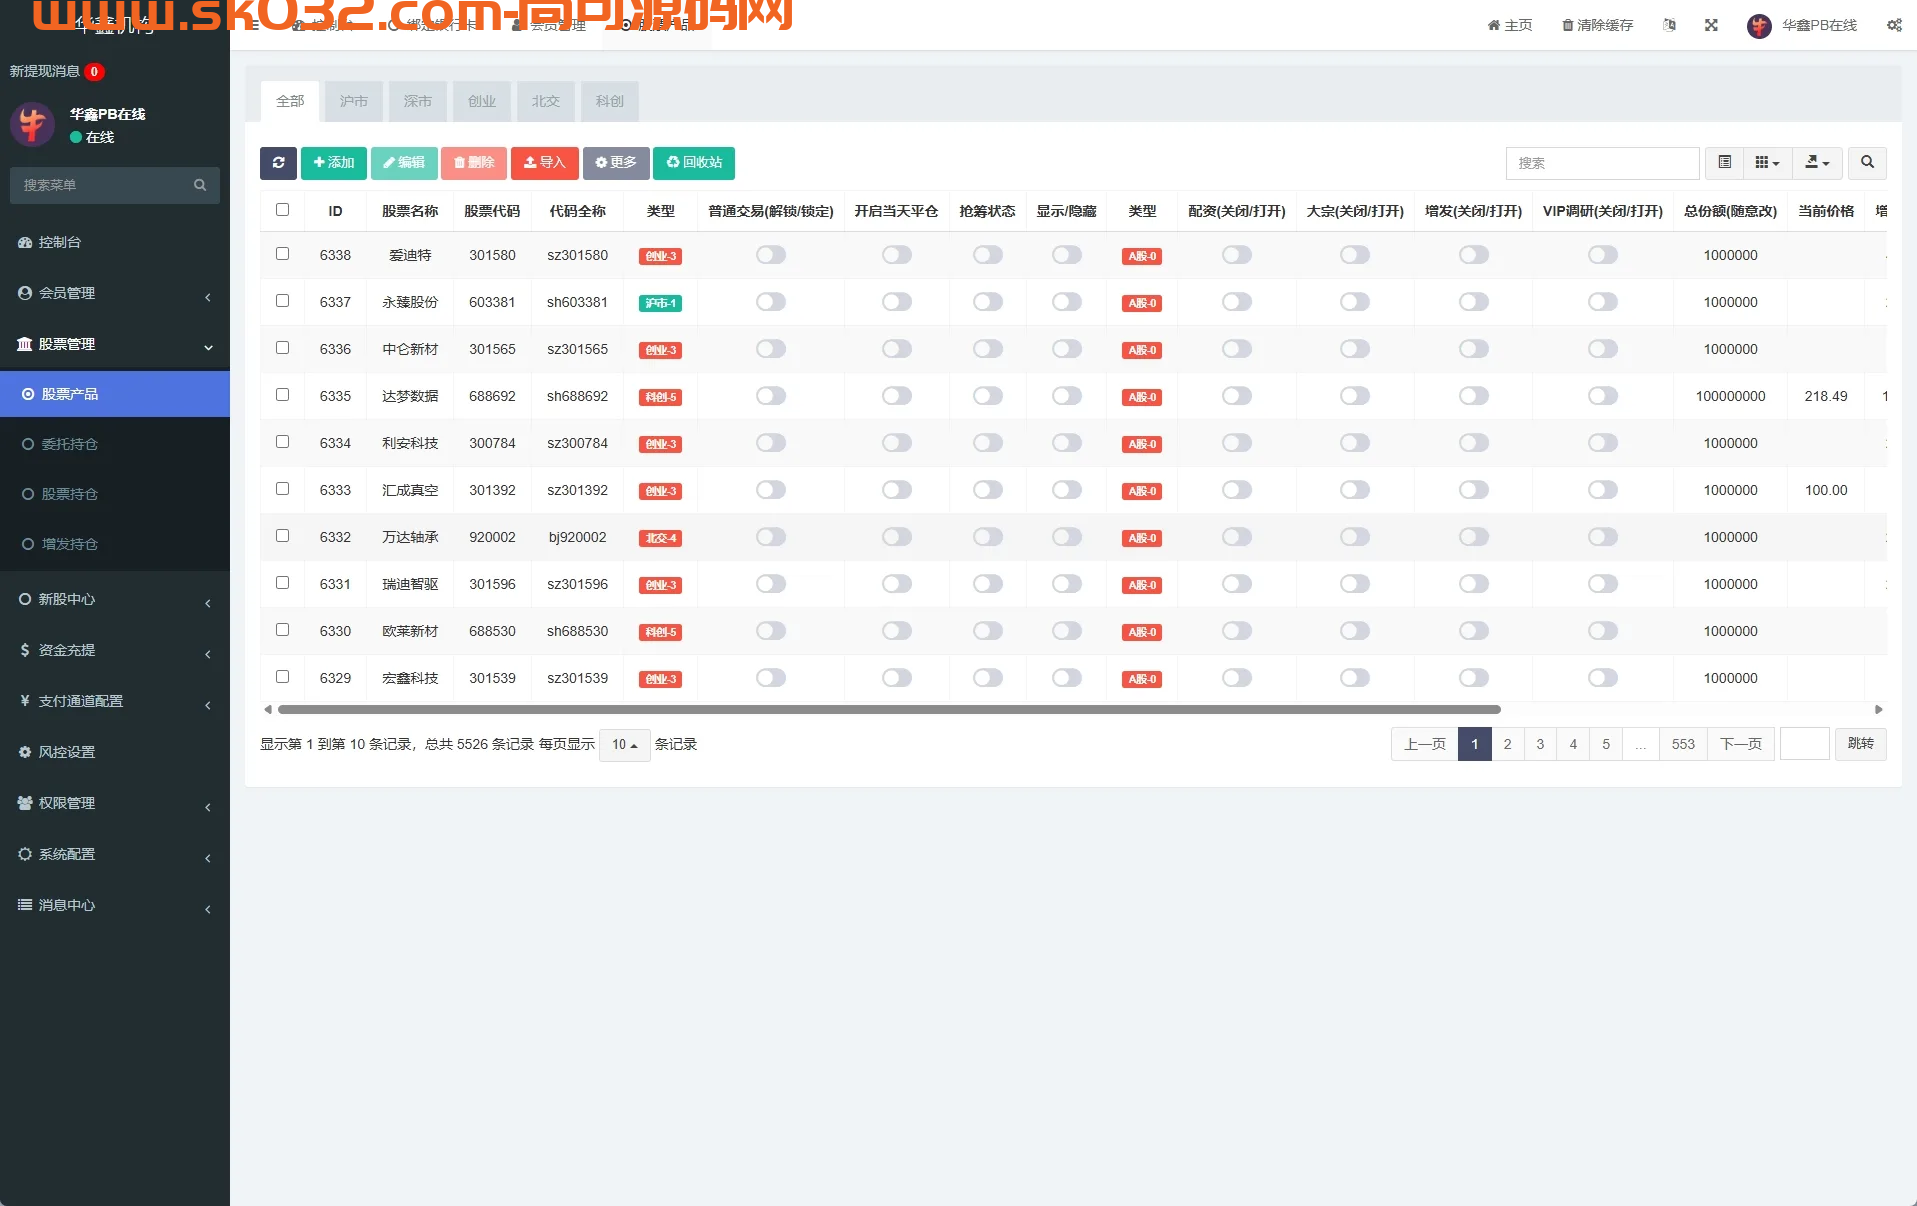Open the settings gears icon top right
1917x1206 pixels.
coord(1894,26)
